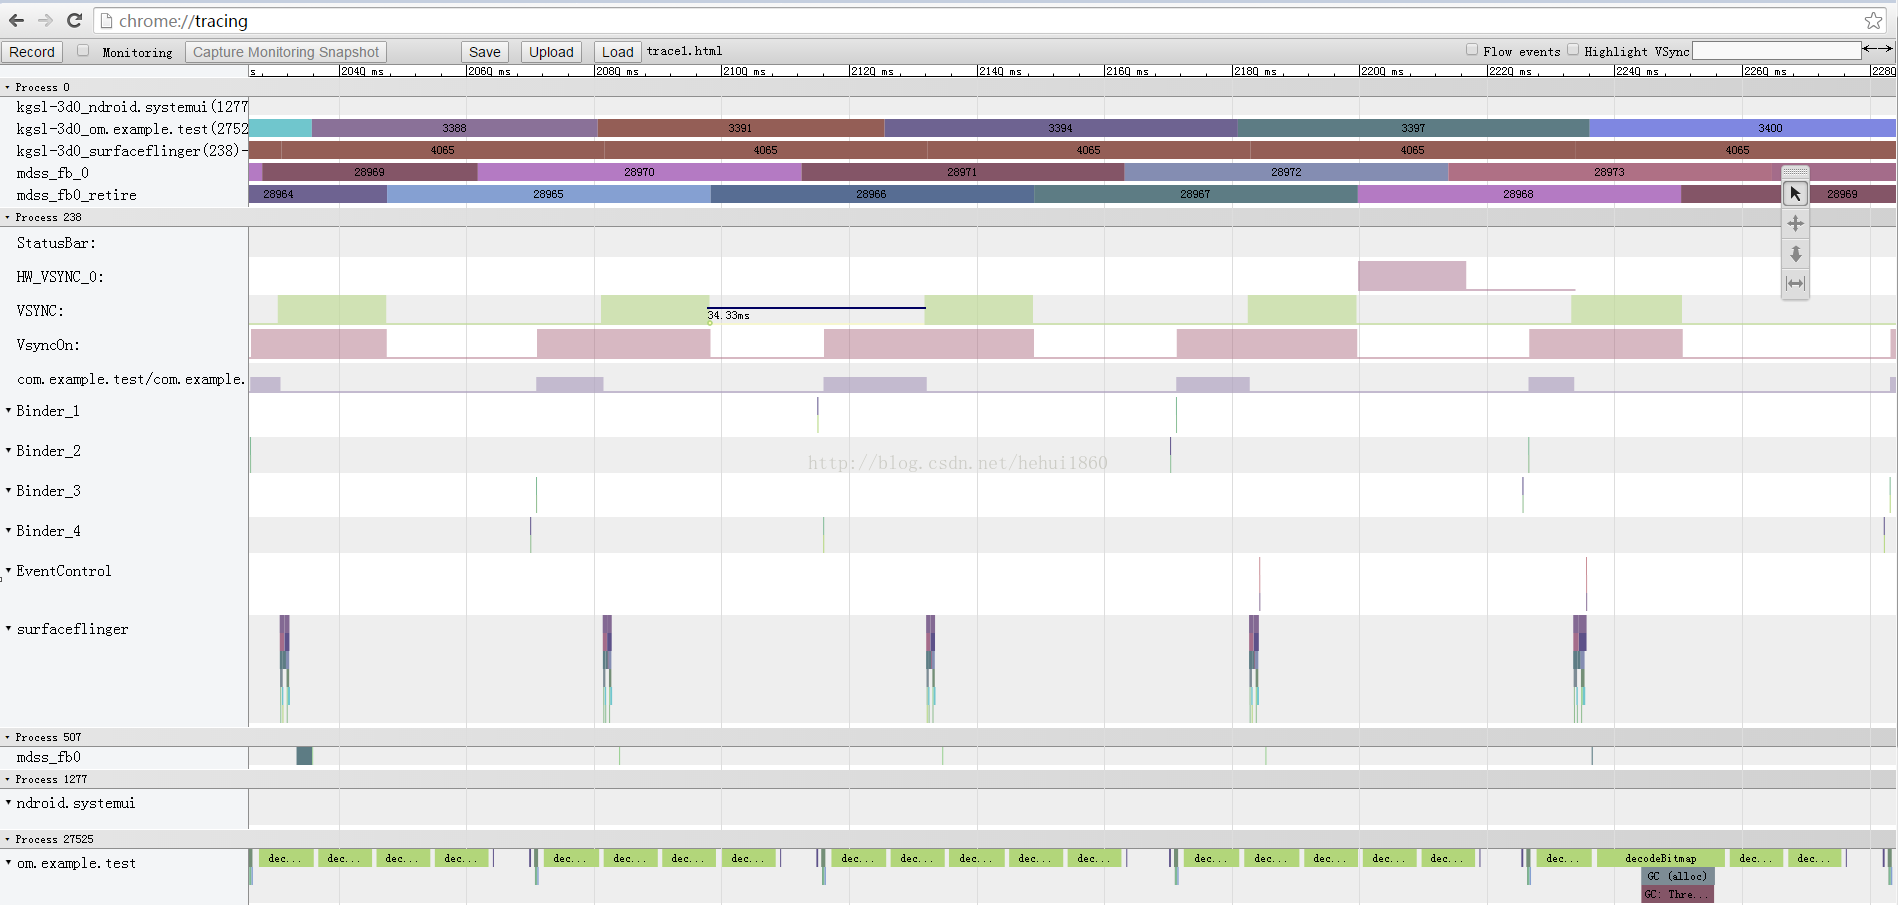The image size is (1898, 905).
Task: Select slice 3388 in kgsl-3d0 example.test track
Action: (x=454, y=128)
